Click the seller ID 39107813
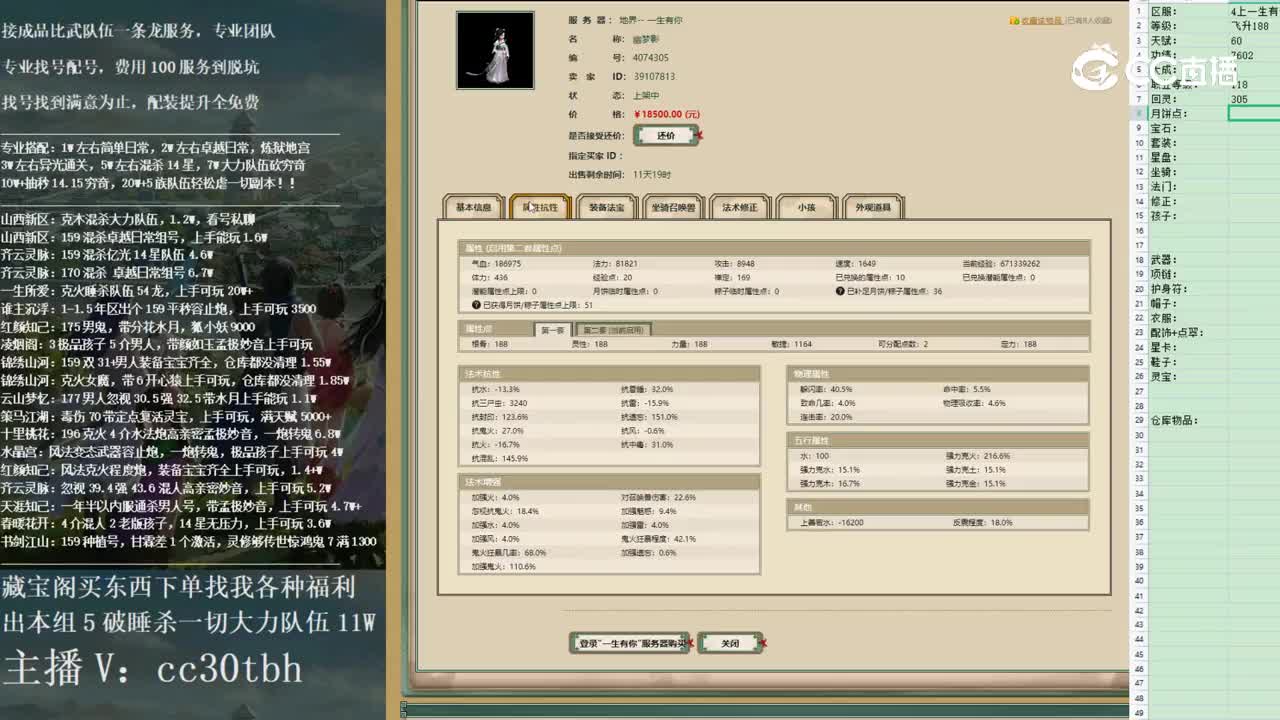 point(654,77)
